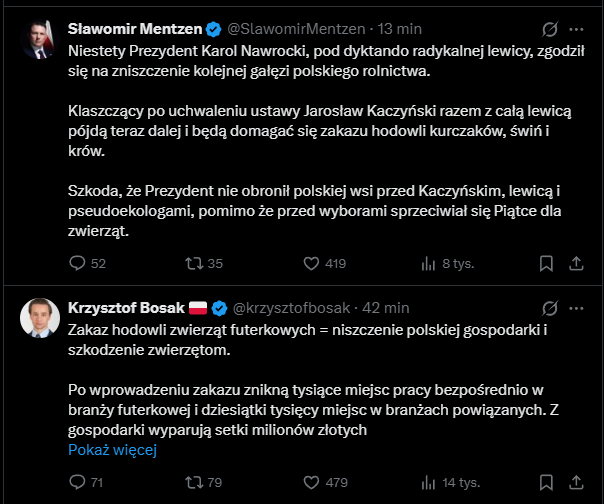Reply to Krzysztof Bosak's post
This screenshot has width=604, height=504.
(78, 484)
